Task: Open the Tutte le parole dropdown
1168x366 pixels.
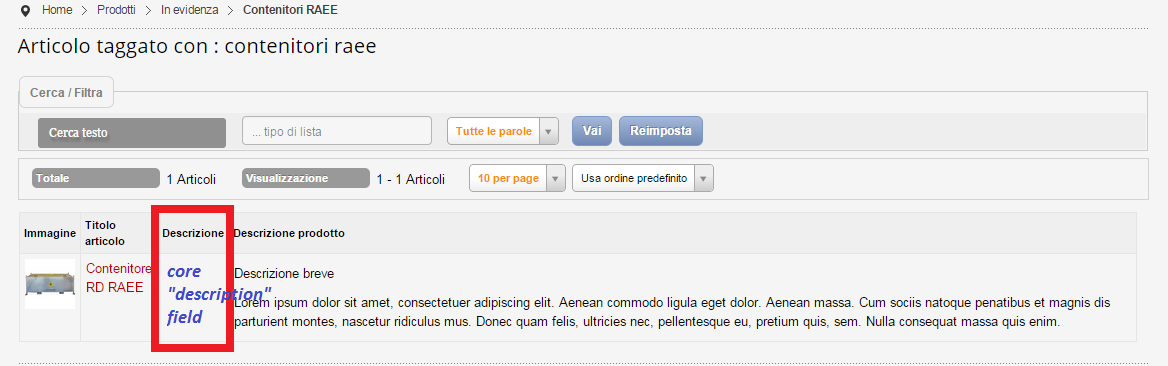Action: (x=503, y=131)
